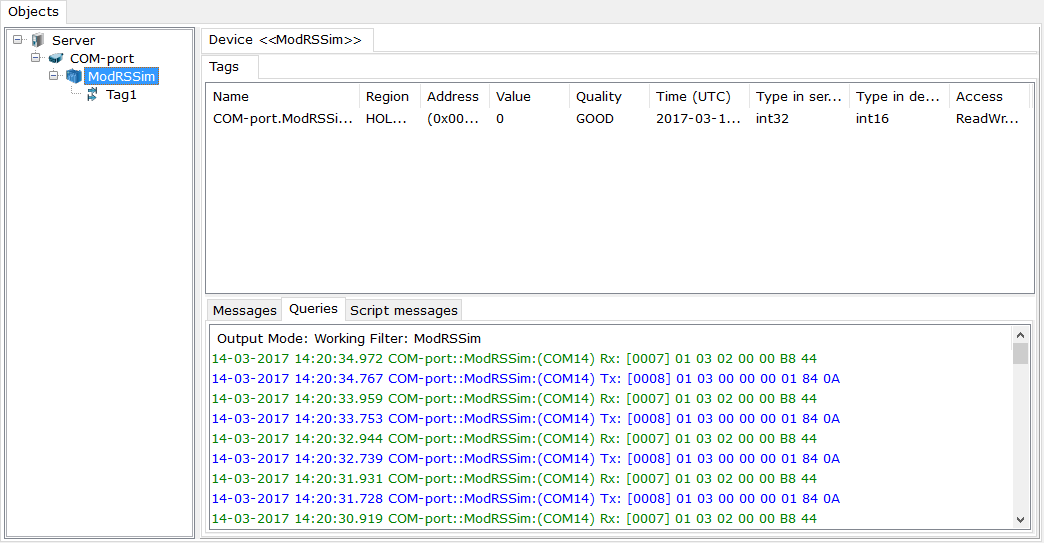Open the Objects tab
1044x543 pixels.
tap(33, 11)
